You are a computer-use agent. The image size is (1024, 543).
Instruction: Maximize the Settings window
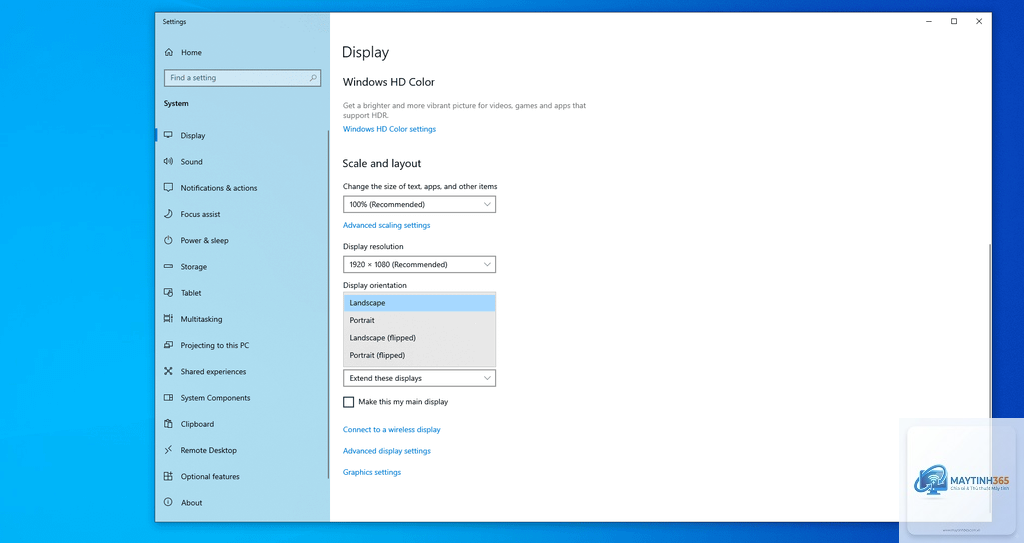pyautogui.click(x=953, y=22)
